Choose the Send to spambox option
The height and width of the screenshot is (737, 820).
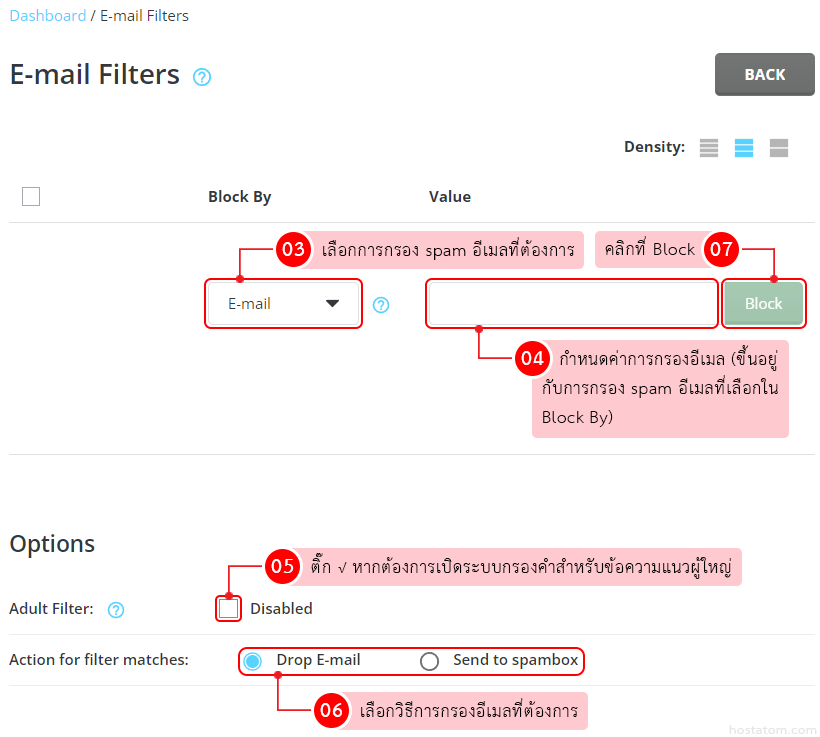pyautogui.click(x=430, y=661)
